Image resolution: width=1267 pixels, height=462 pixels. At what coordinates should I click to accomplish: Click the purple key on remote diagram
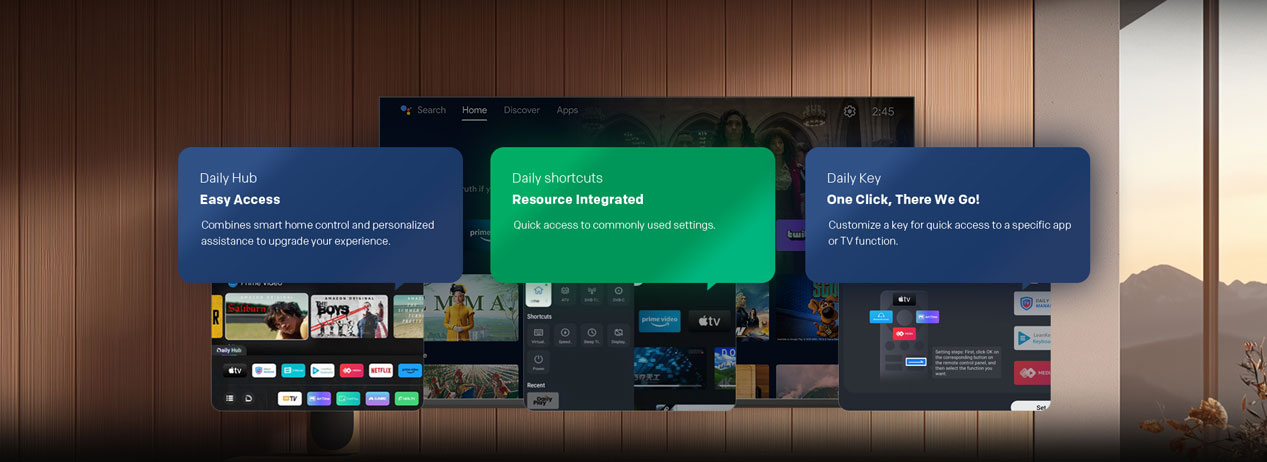click(927, 316)
